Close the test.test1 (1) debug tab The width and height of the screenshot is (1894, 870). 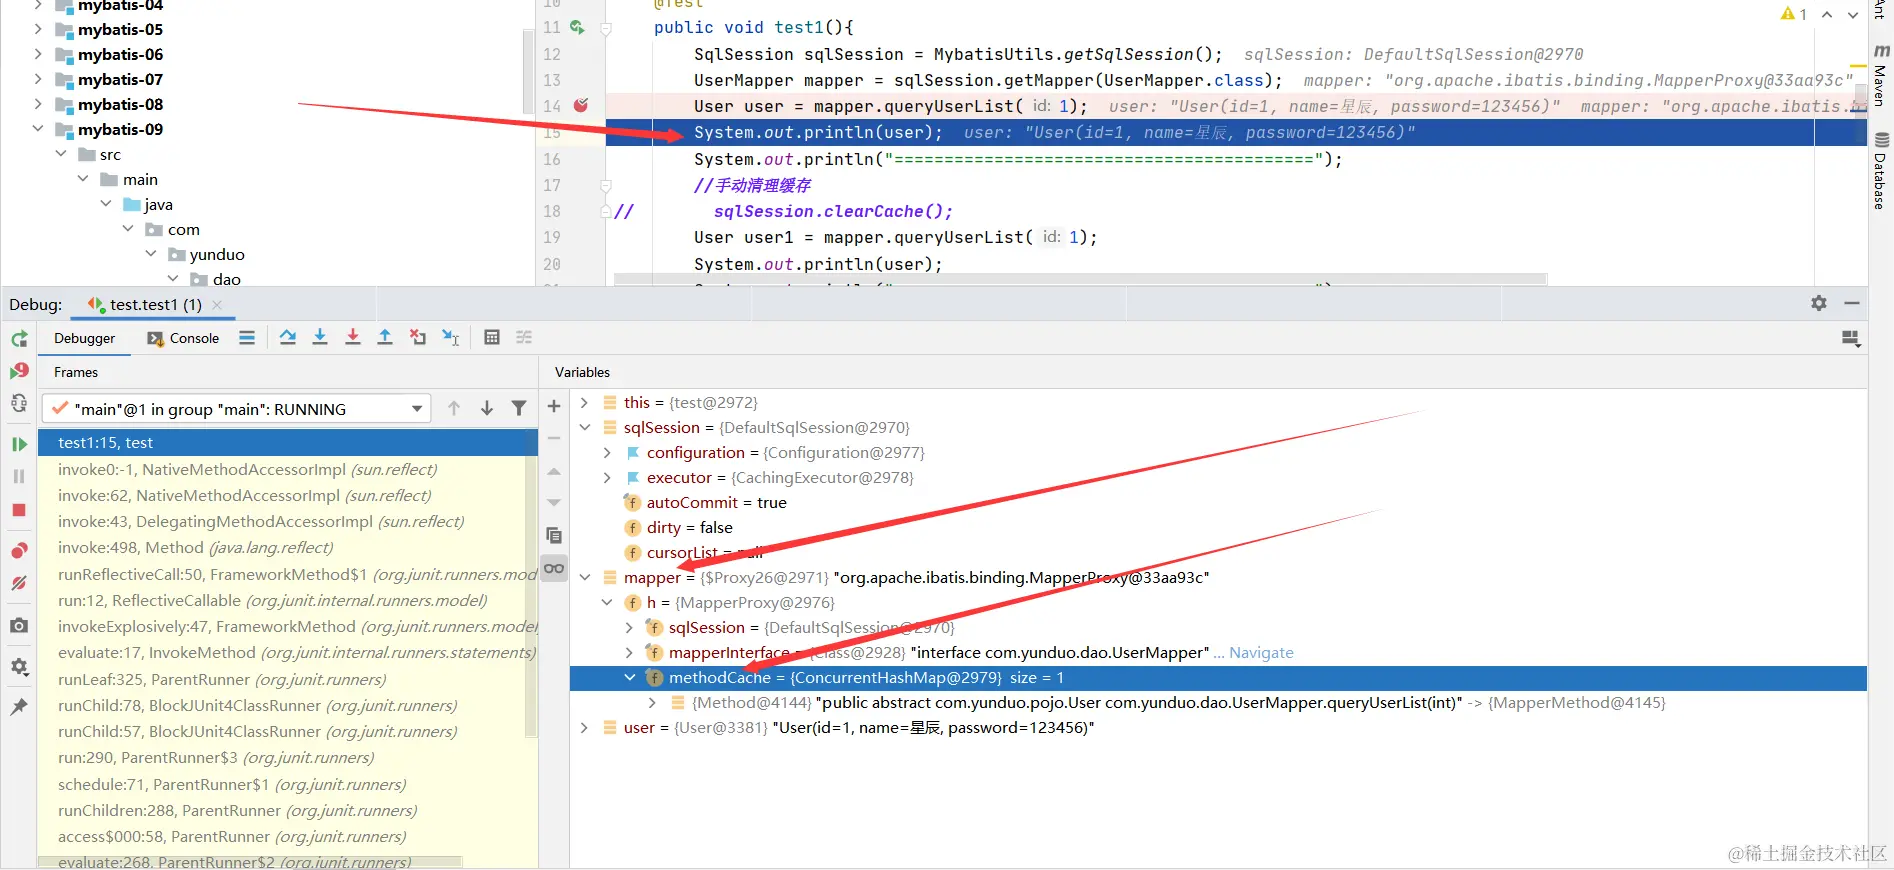click(x=217, y=304)
